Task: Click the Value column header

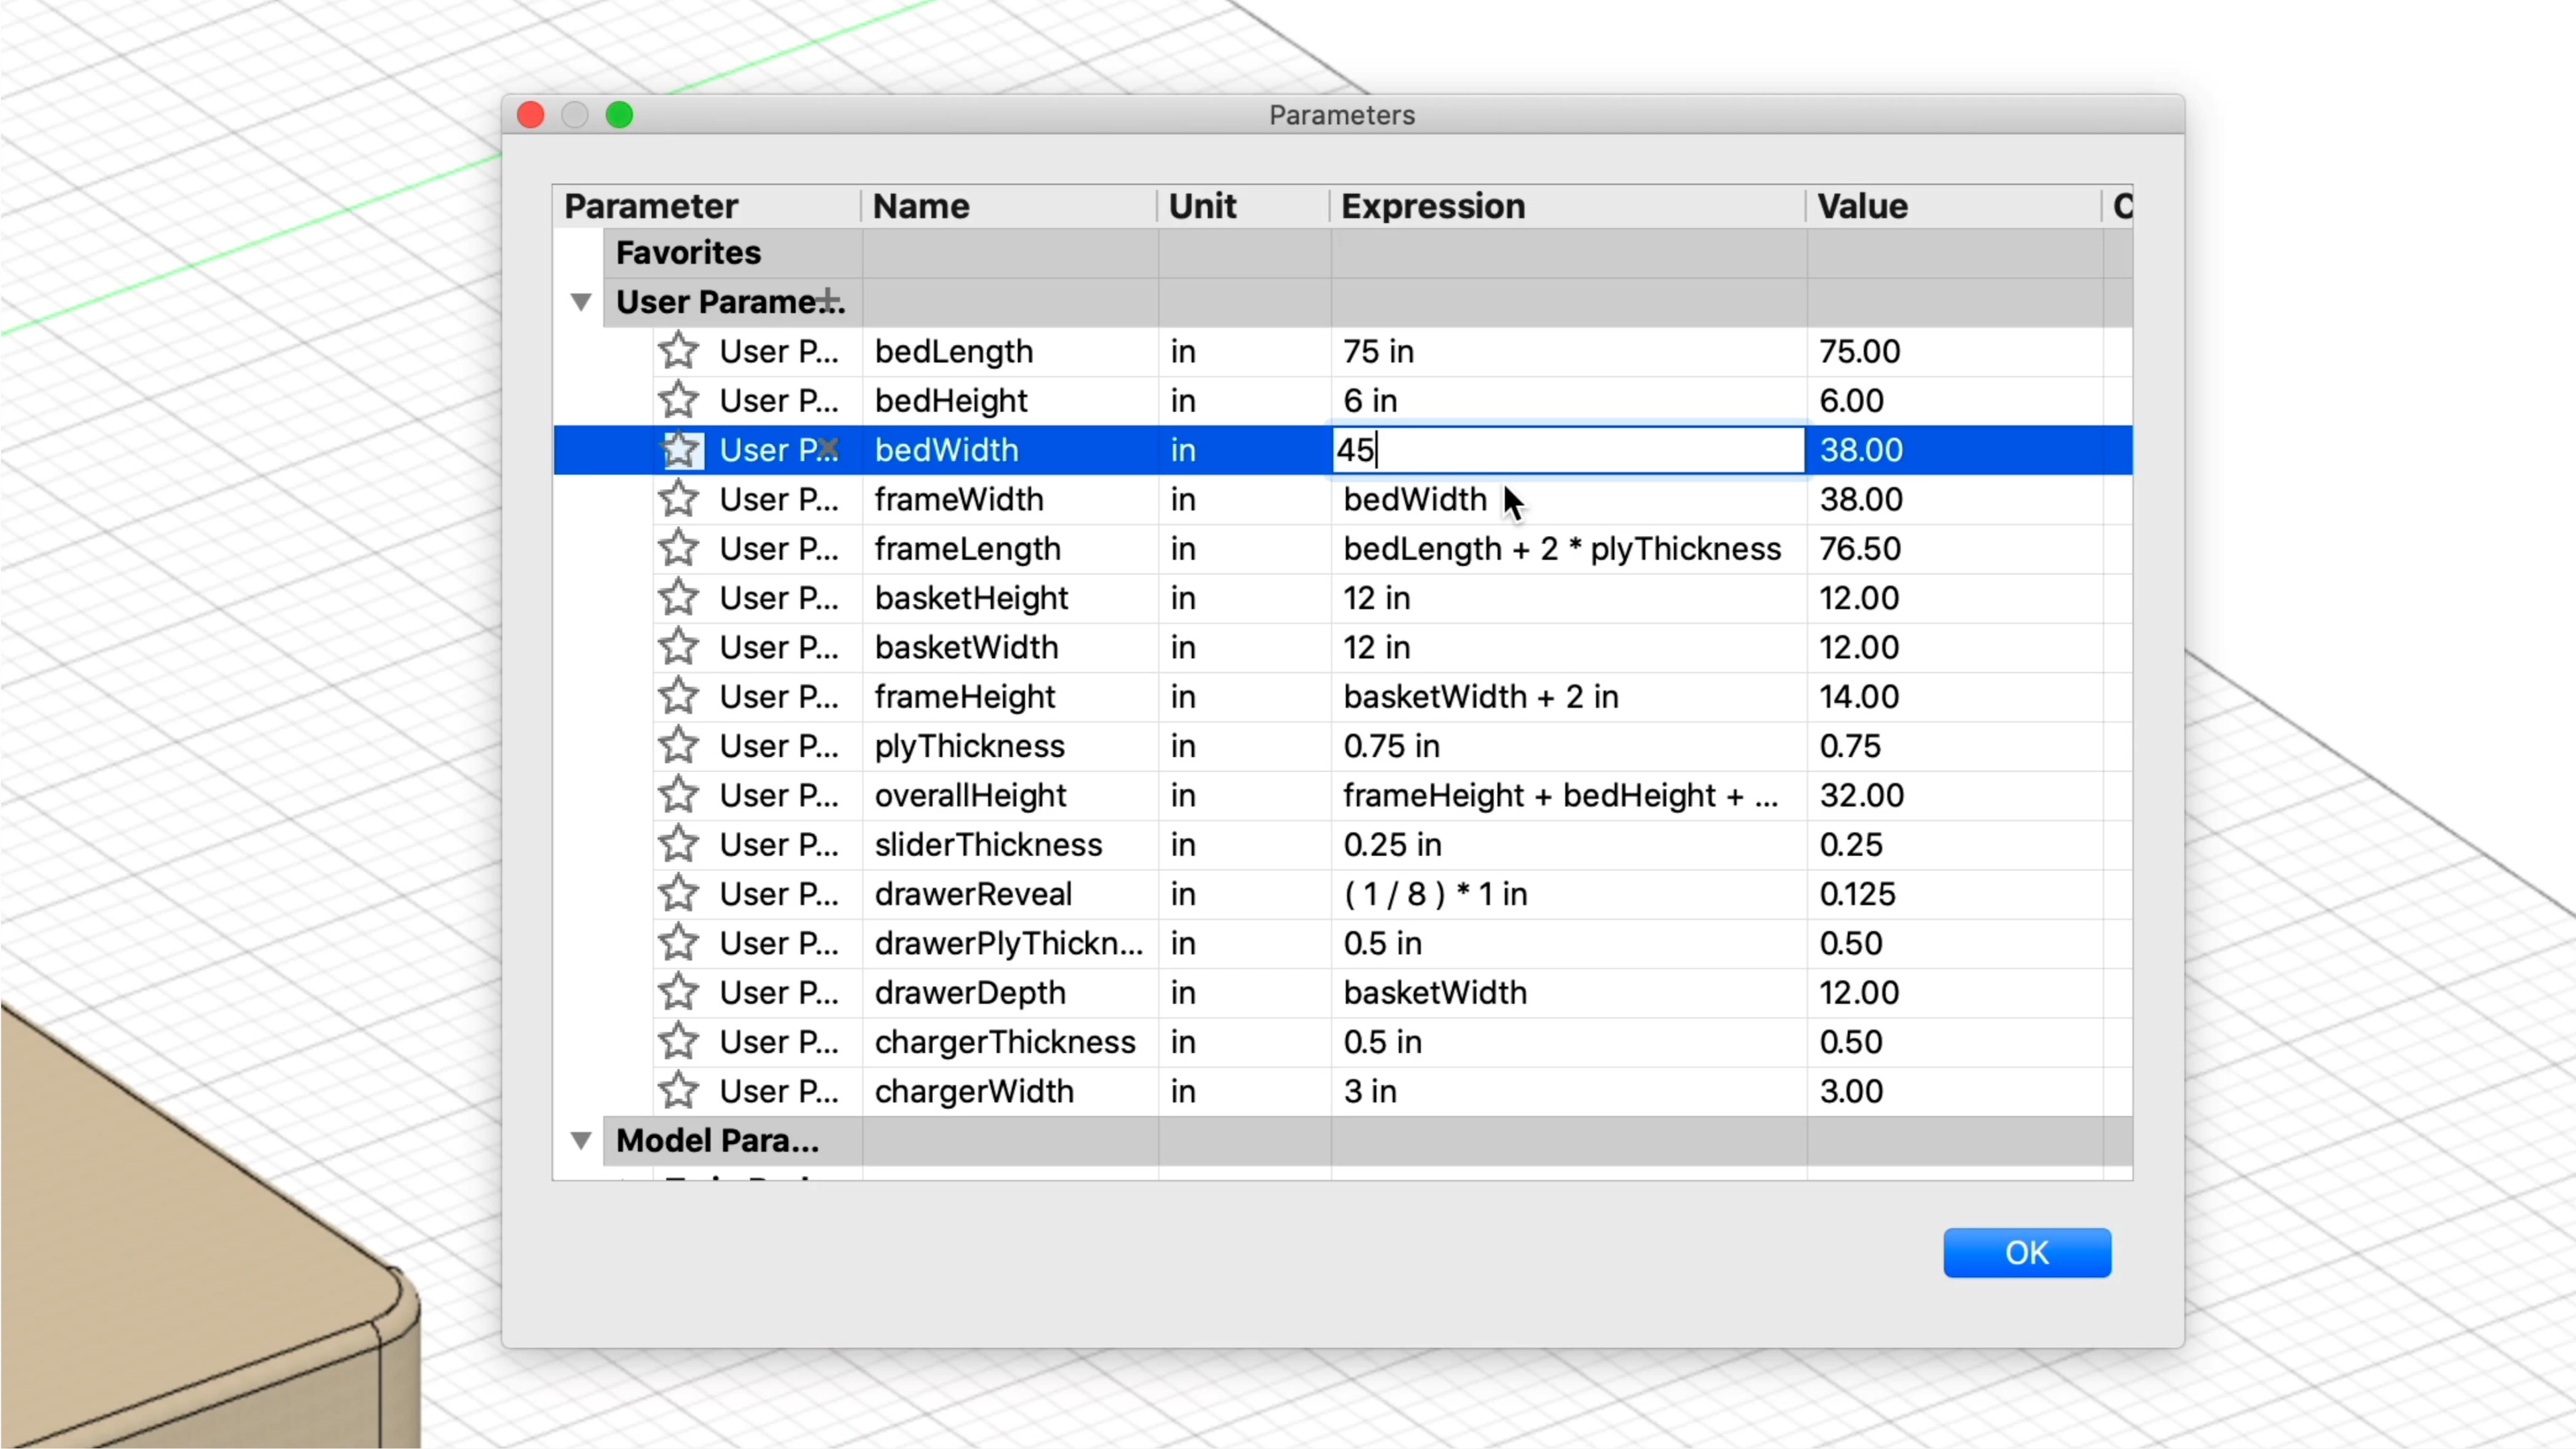Action: tap(1862, 206)
